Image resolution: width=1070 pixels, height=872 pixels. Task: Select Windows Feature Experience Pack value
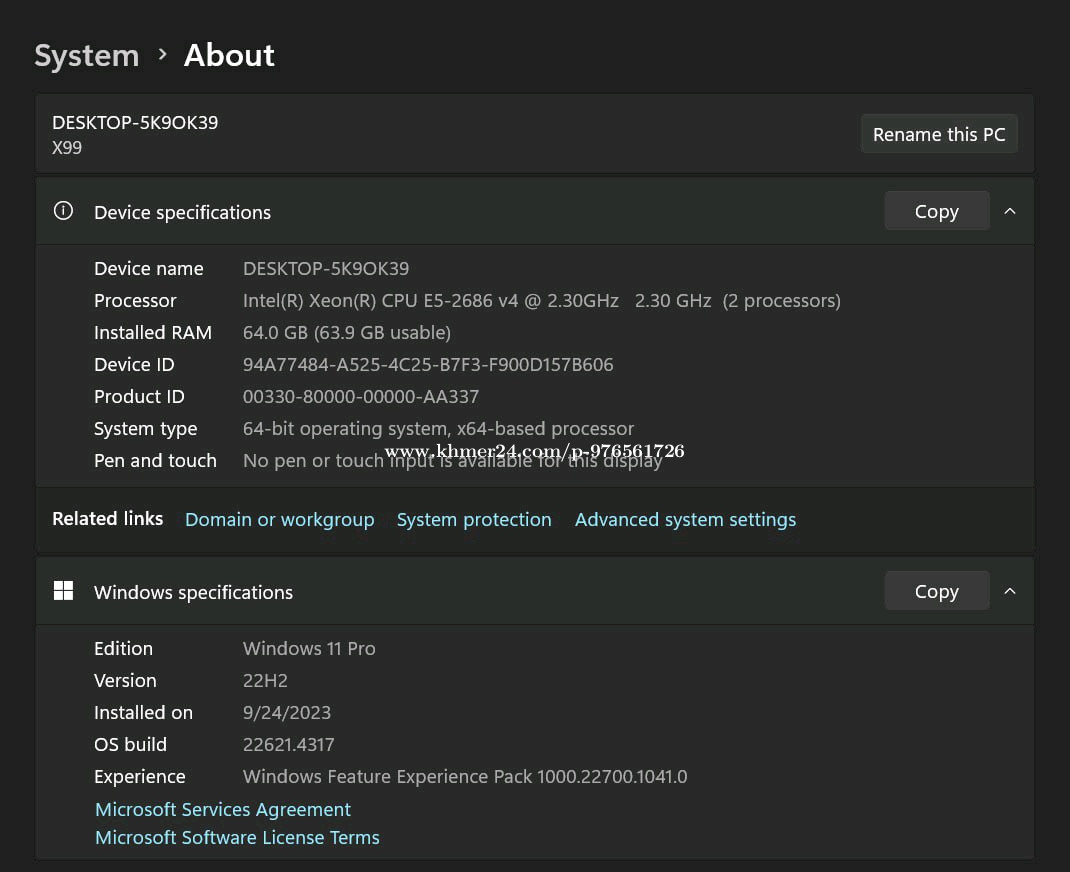point(465,777)
